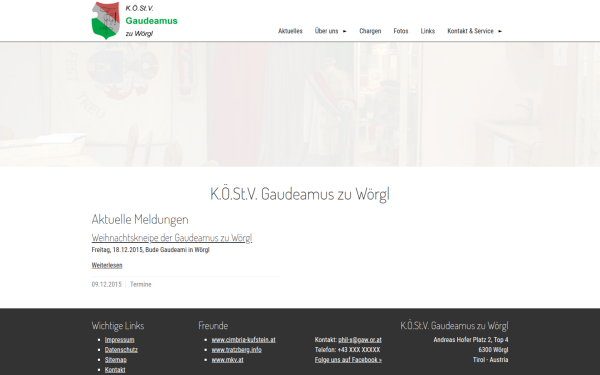
Task: Click the Tirol - Austria text
Action: pos(491,360)
